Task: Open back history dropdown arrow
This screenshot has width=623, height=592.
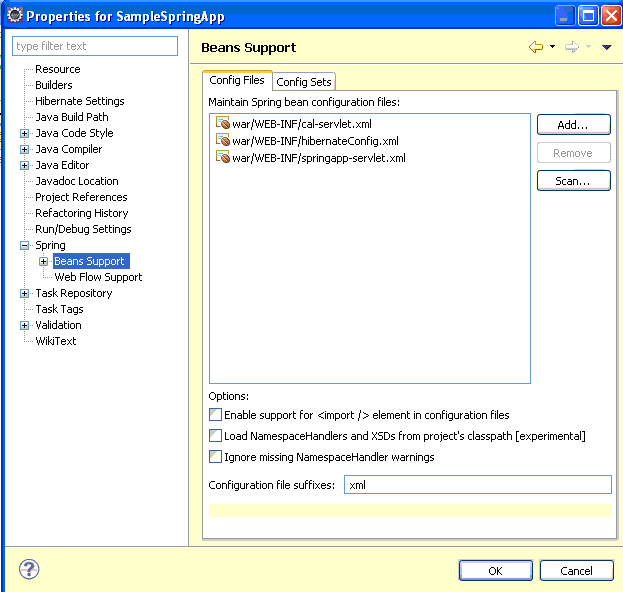Action: tap(552, 47)
